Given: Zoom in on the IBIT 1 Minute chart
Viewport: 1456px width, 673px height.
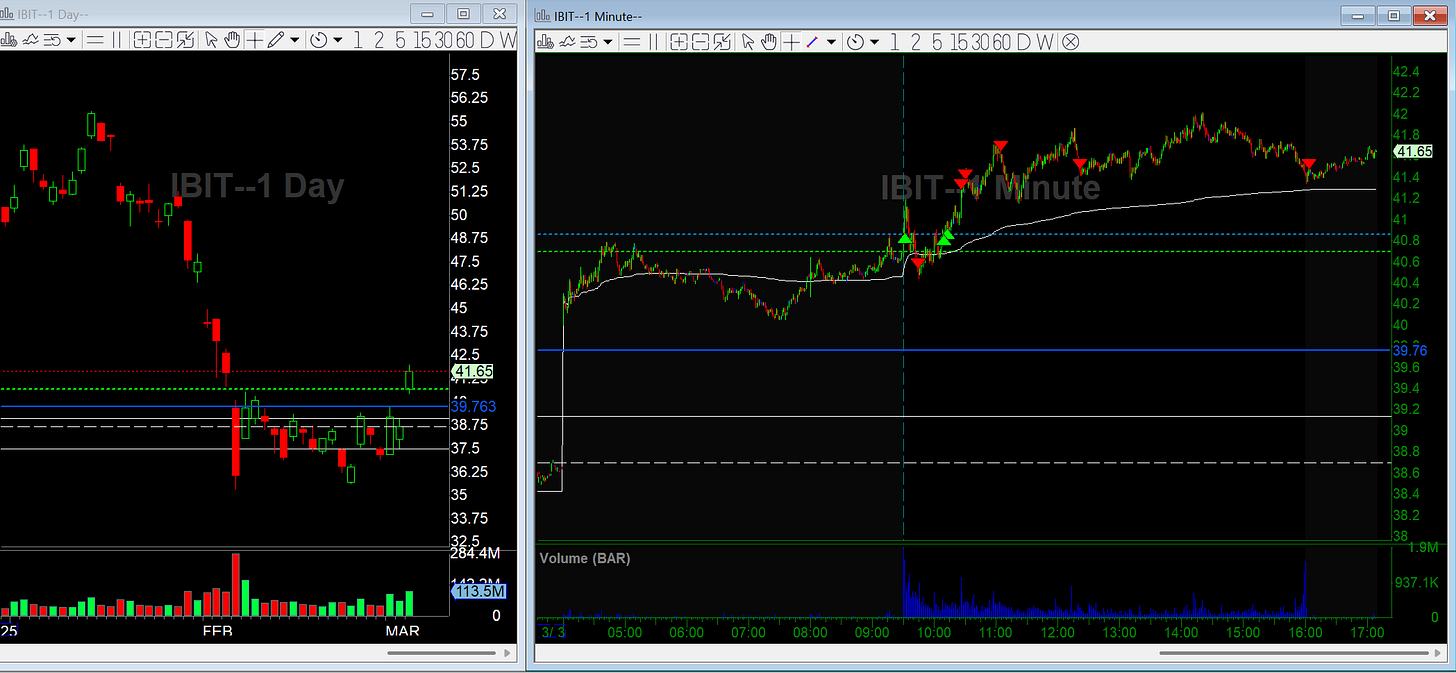Looking at the screenshot, I should (x=679, y=40).
